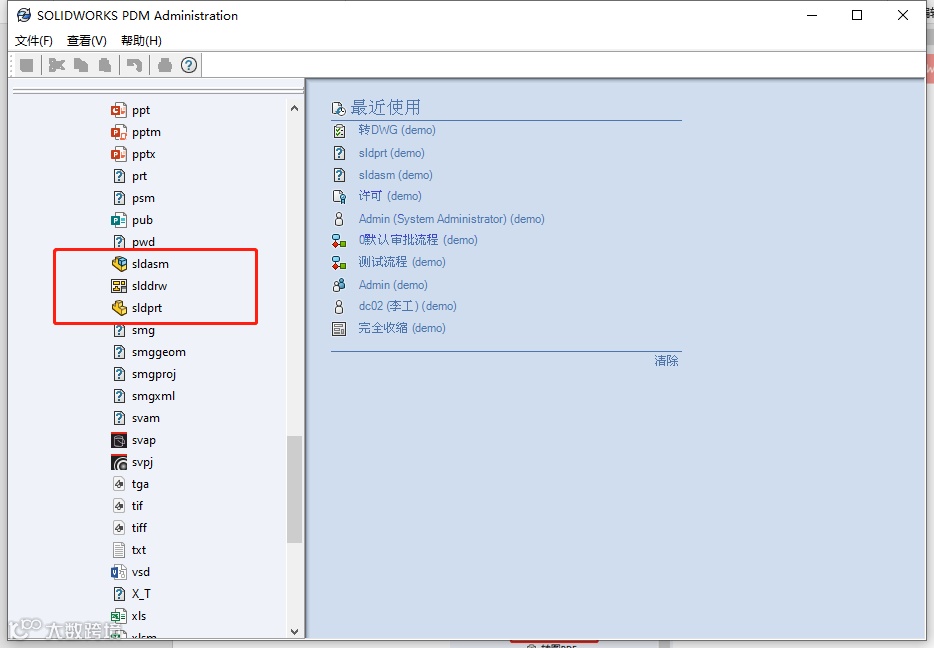
Task: Click 清除 to clear recent list
Action: (x=666, y=361)
